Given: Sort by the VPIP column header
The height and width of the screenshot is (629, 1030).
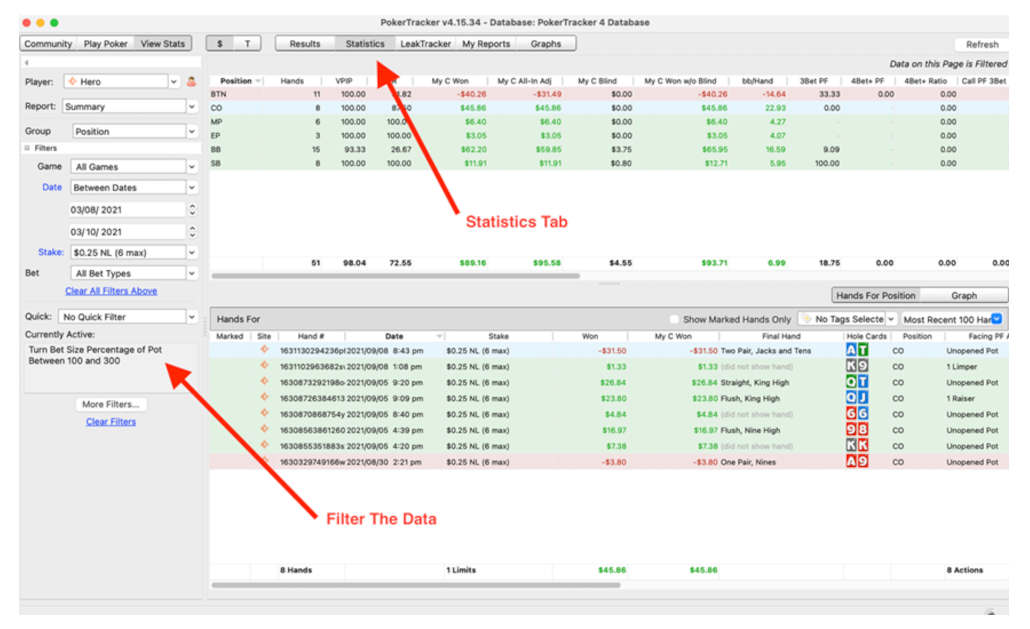Looking at the screenshot, I should pyautogui.click(x=344, y=81).
